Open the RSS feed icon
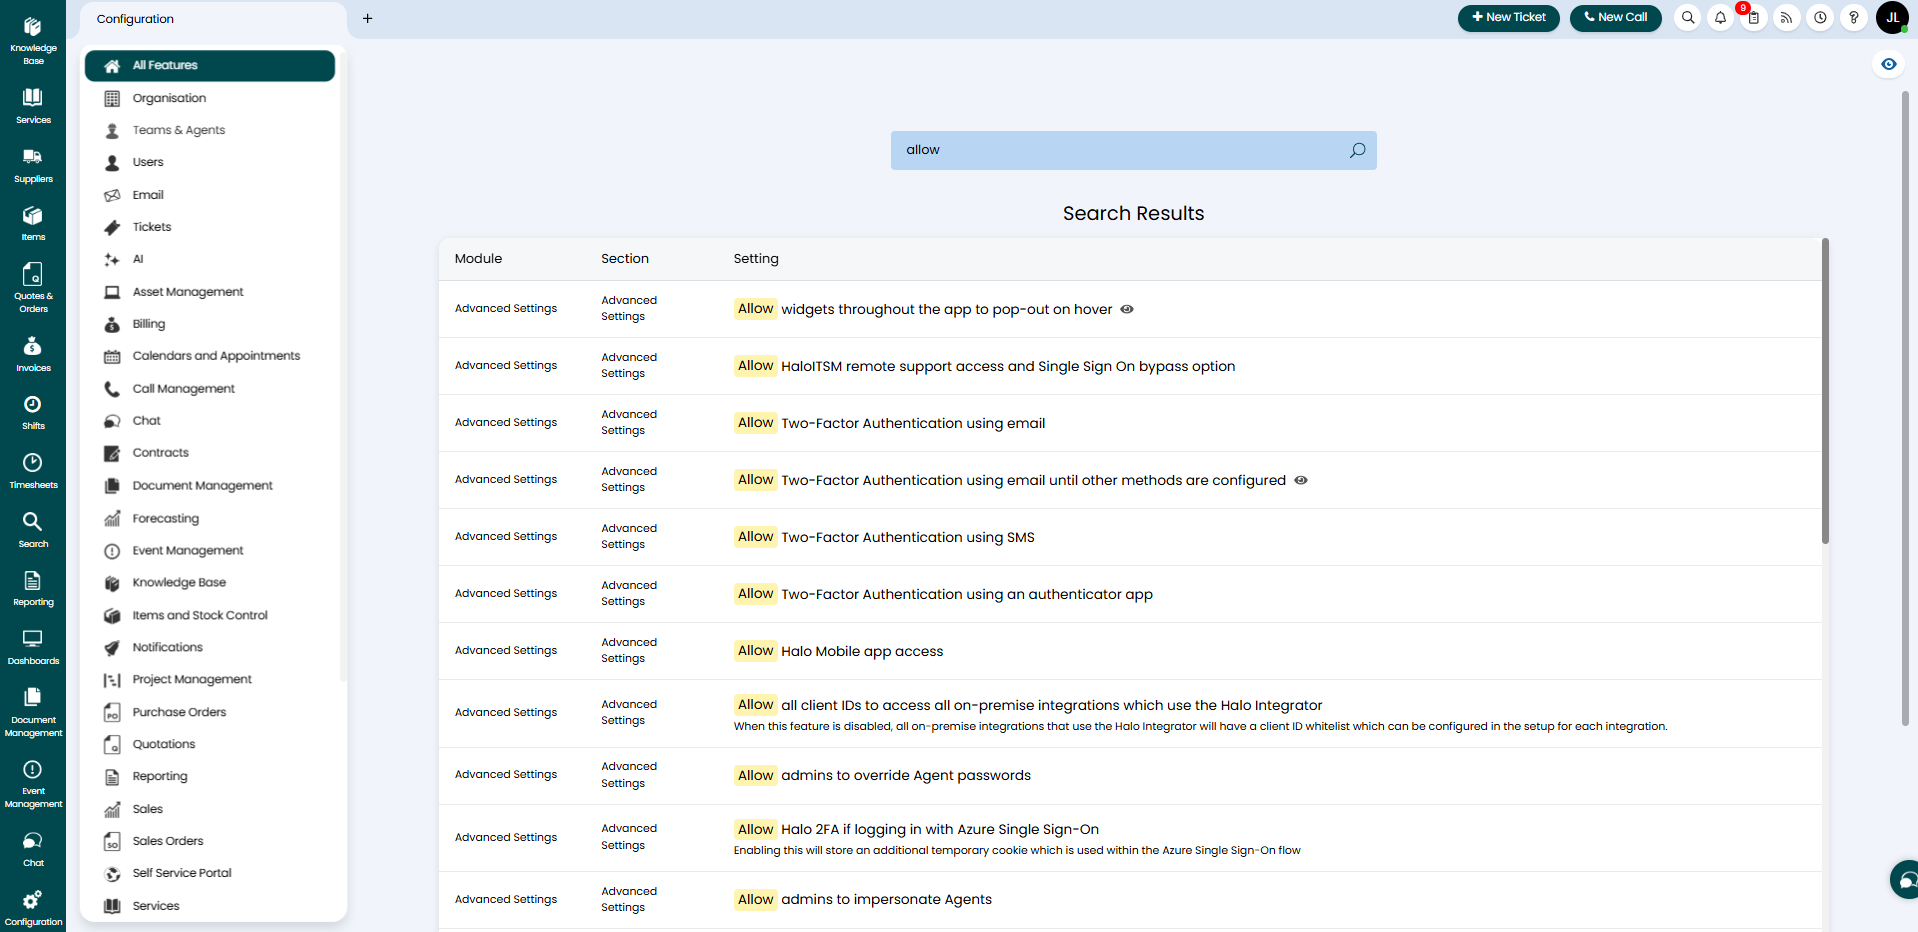Image resolution: width=1918 pixels, height=932 pixels. [1786, 18]
